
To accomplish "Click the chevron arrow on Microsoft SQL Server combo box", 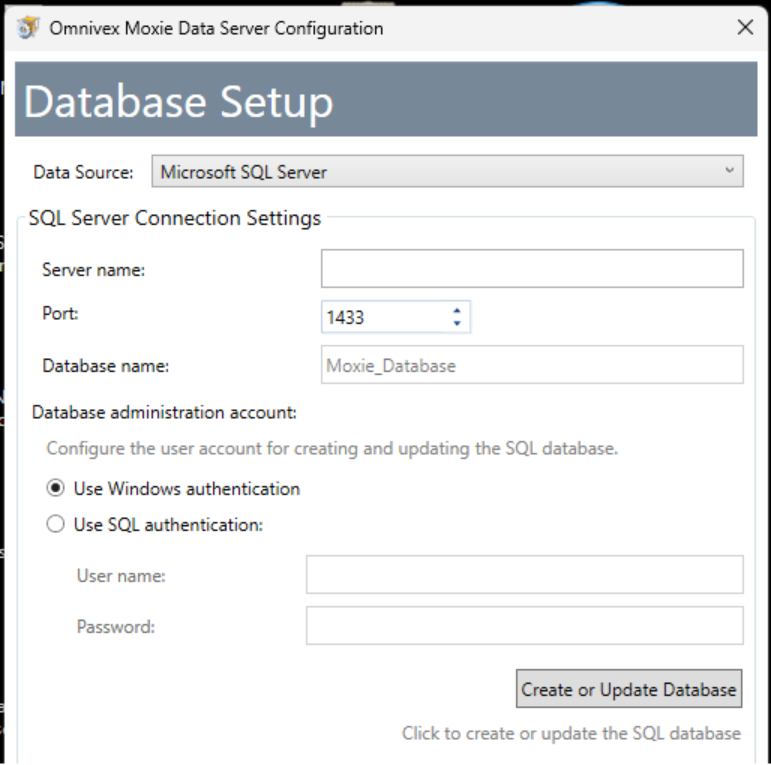I will pos(729,172).
